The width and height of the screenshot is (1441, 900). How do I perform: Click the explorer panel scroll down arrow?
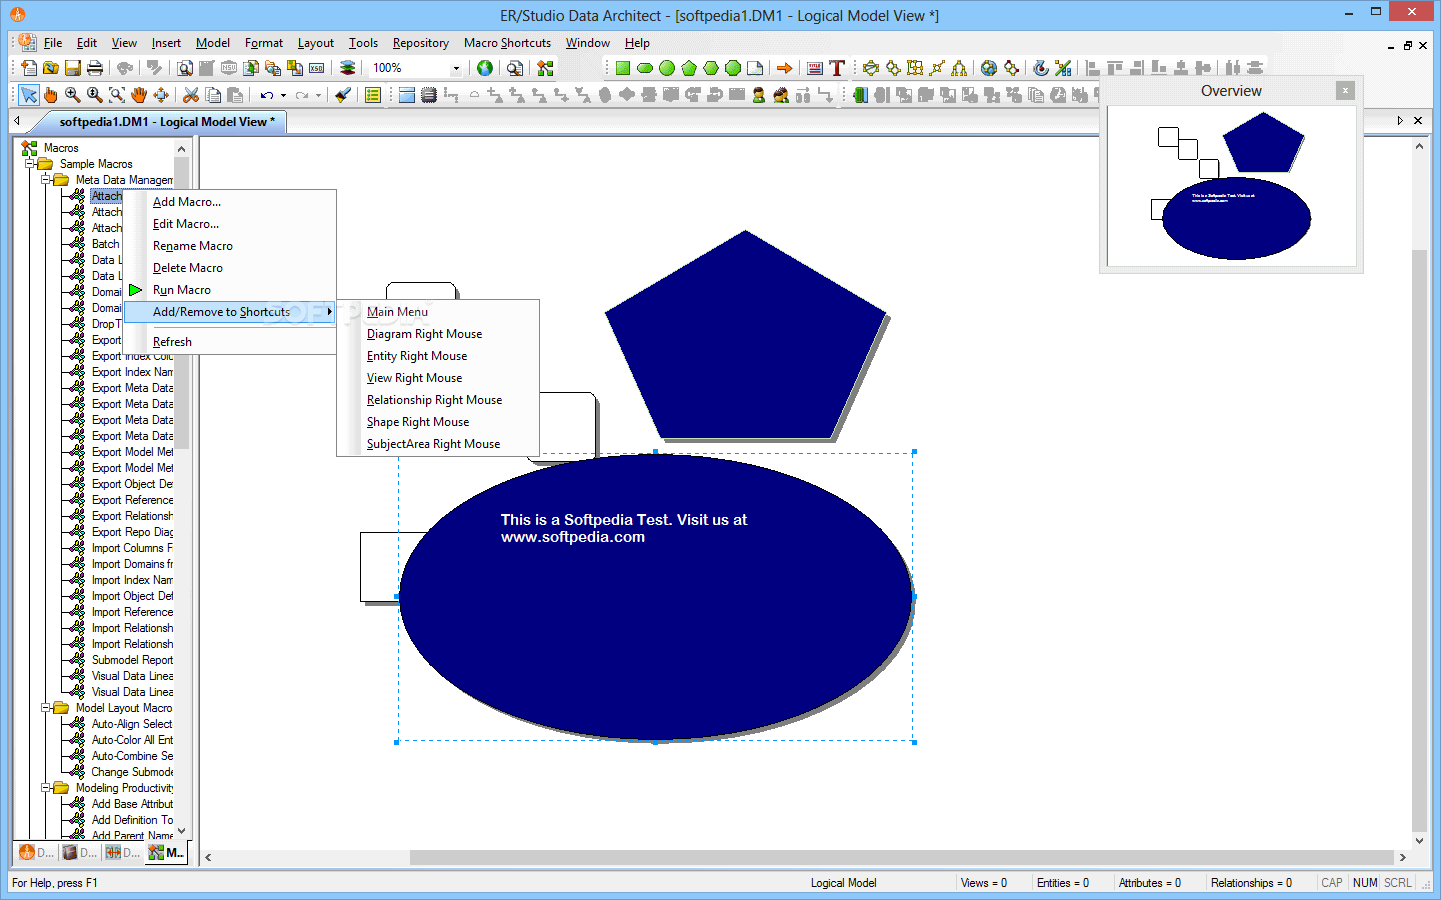(181, 830)
